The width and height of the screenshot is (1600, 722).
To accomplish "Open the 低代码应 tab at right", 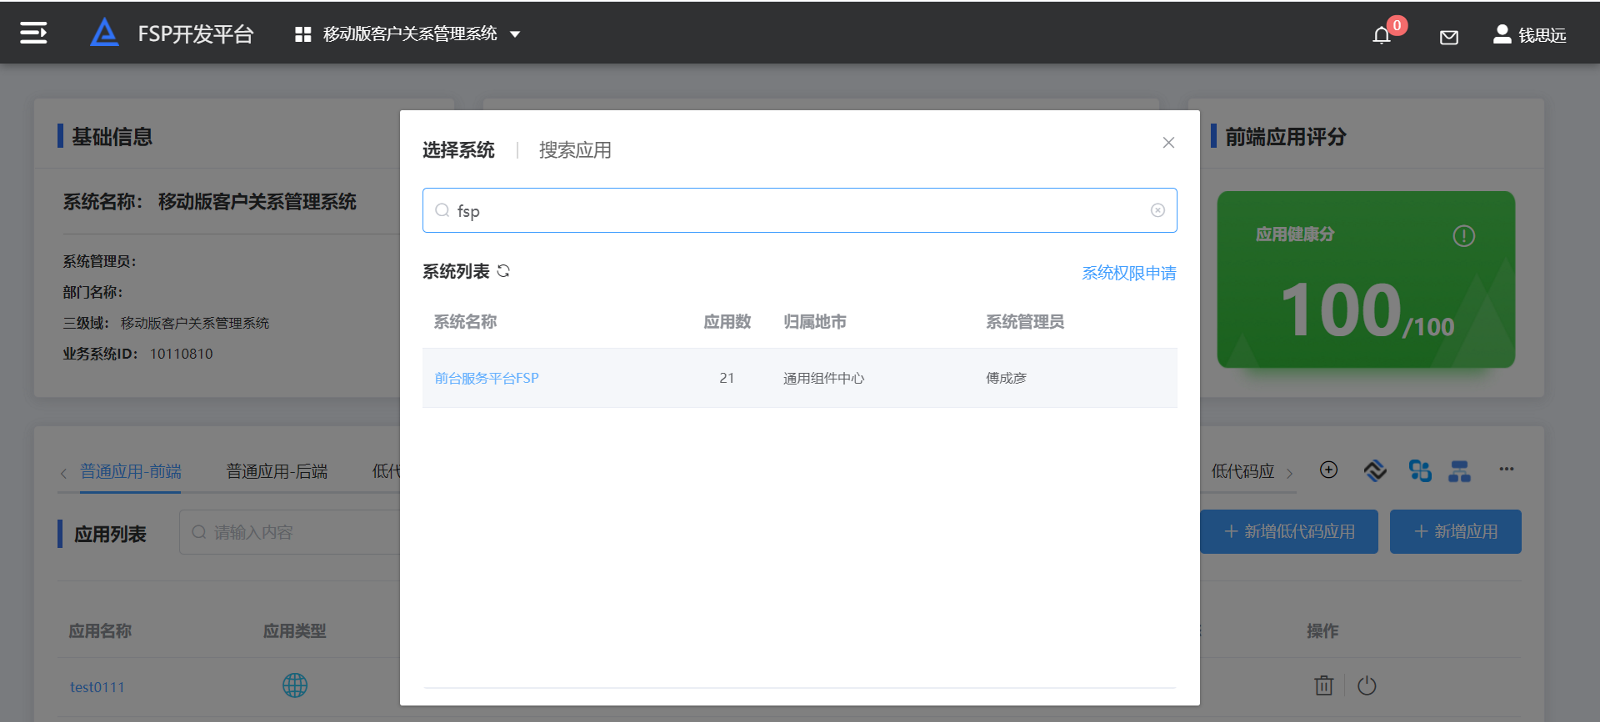I will click(x=1243, y=471).
